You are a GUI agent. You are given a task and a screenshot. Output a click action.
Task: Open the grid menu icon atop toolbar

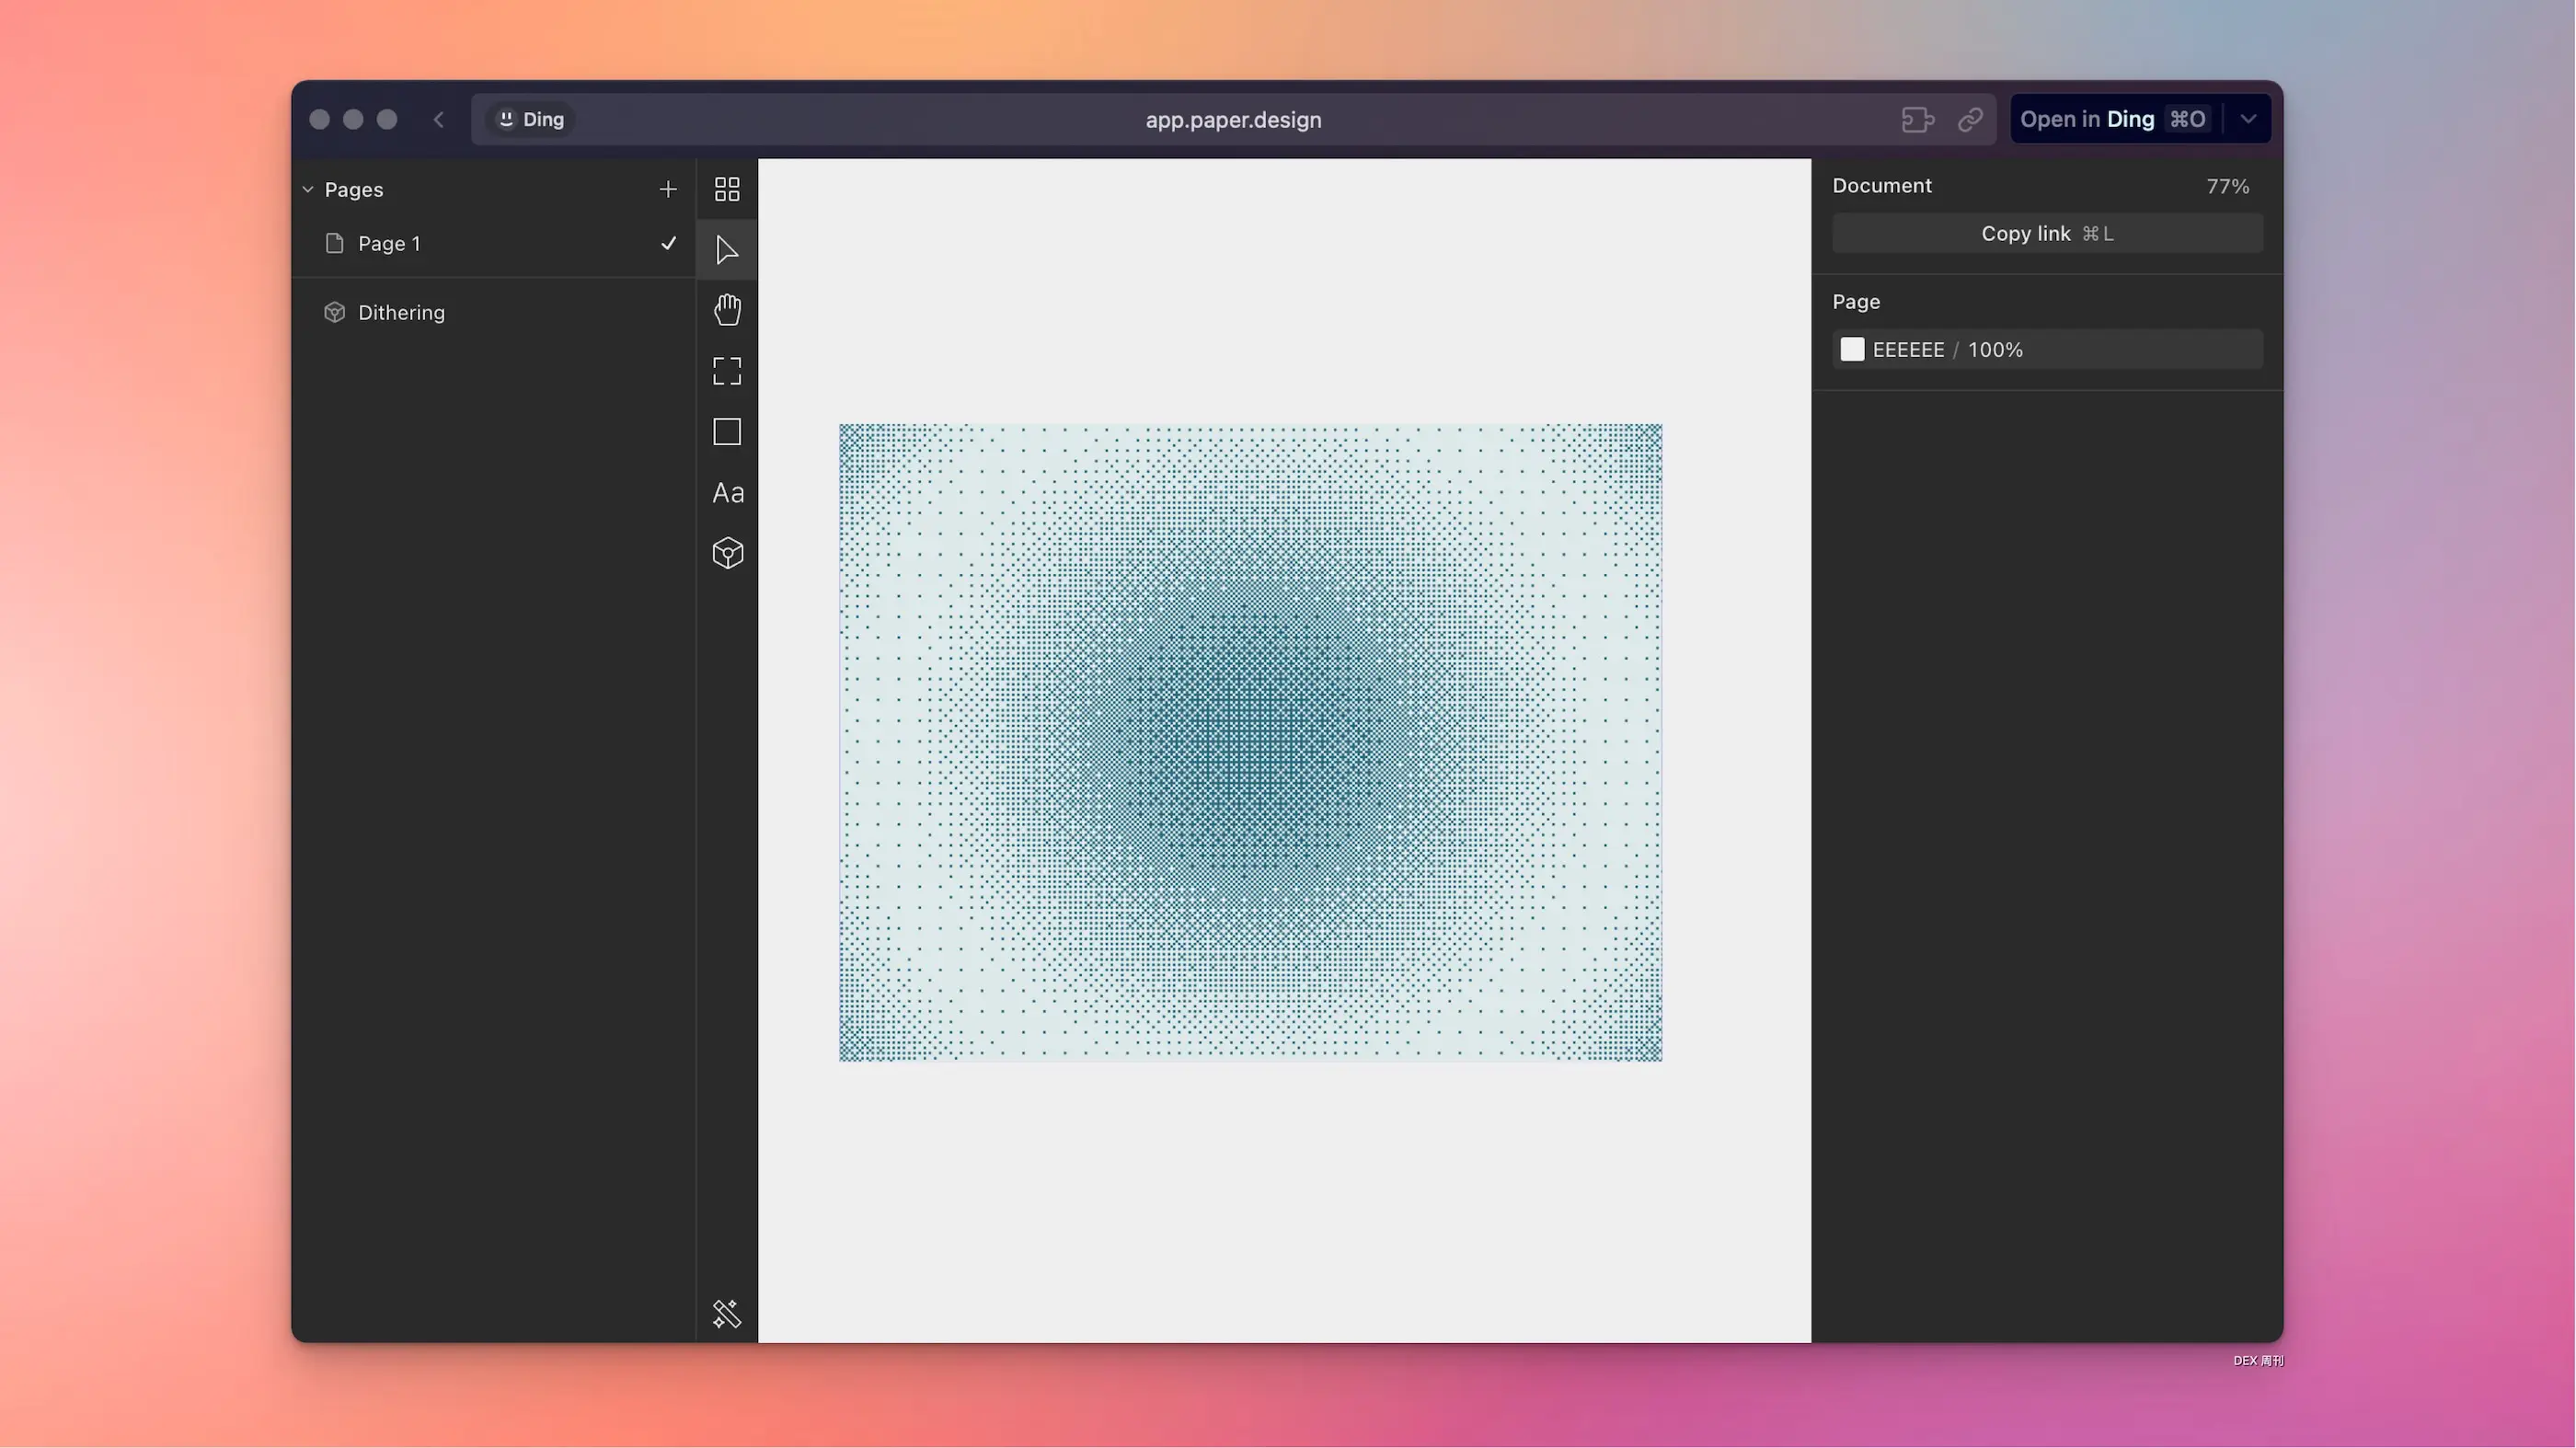pyautogui.click(x=727, y=189)
